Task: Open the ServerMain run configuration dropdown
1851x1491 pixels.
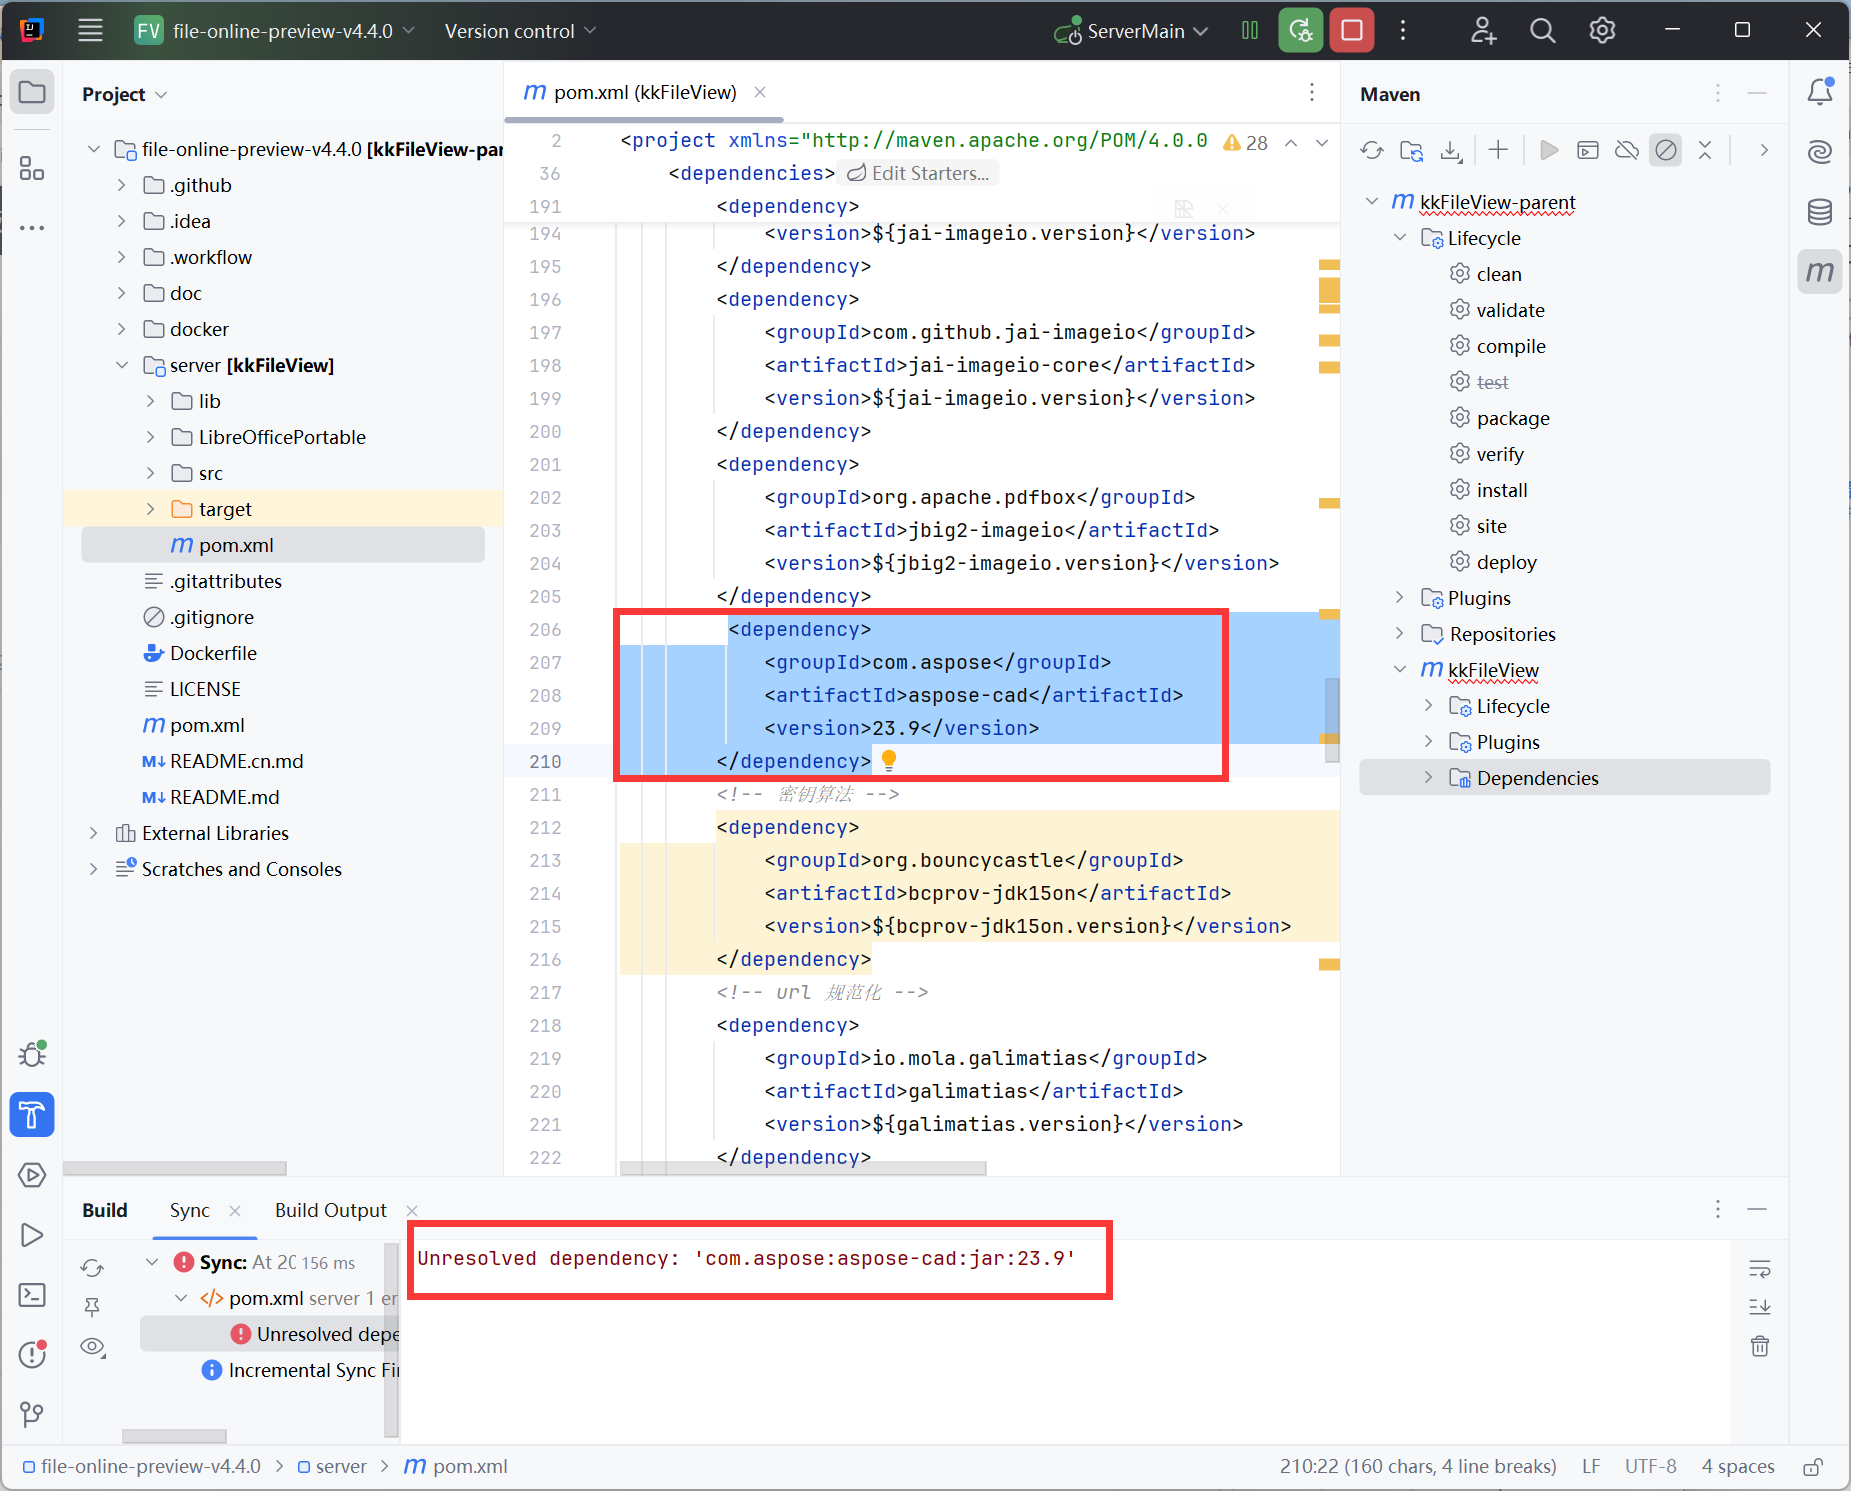Action: click(x=1131, y=31)
